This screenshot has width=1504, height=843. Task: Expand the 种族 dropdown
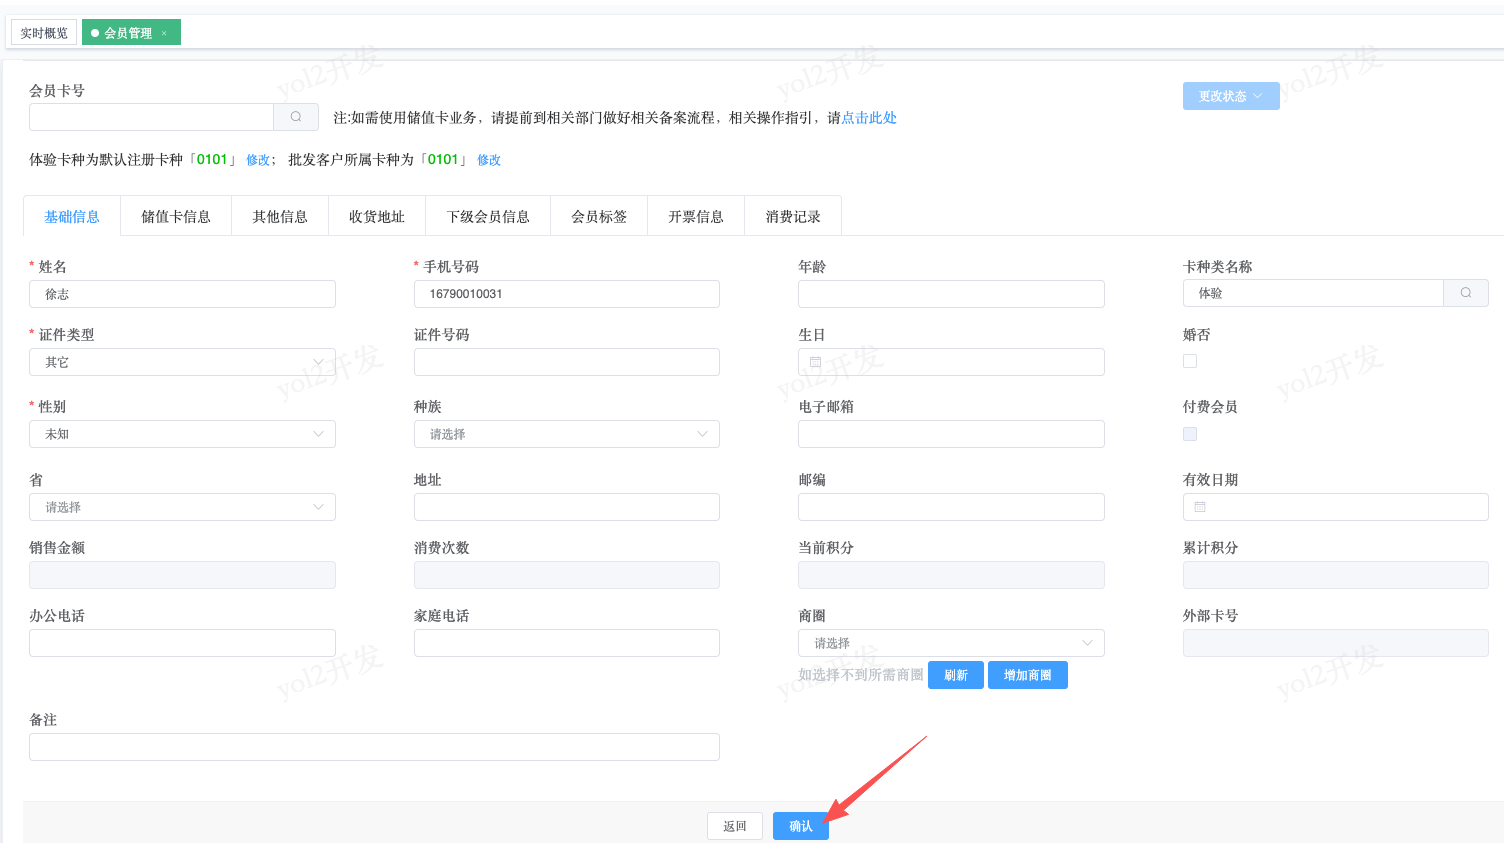pos(567,434)
